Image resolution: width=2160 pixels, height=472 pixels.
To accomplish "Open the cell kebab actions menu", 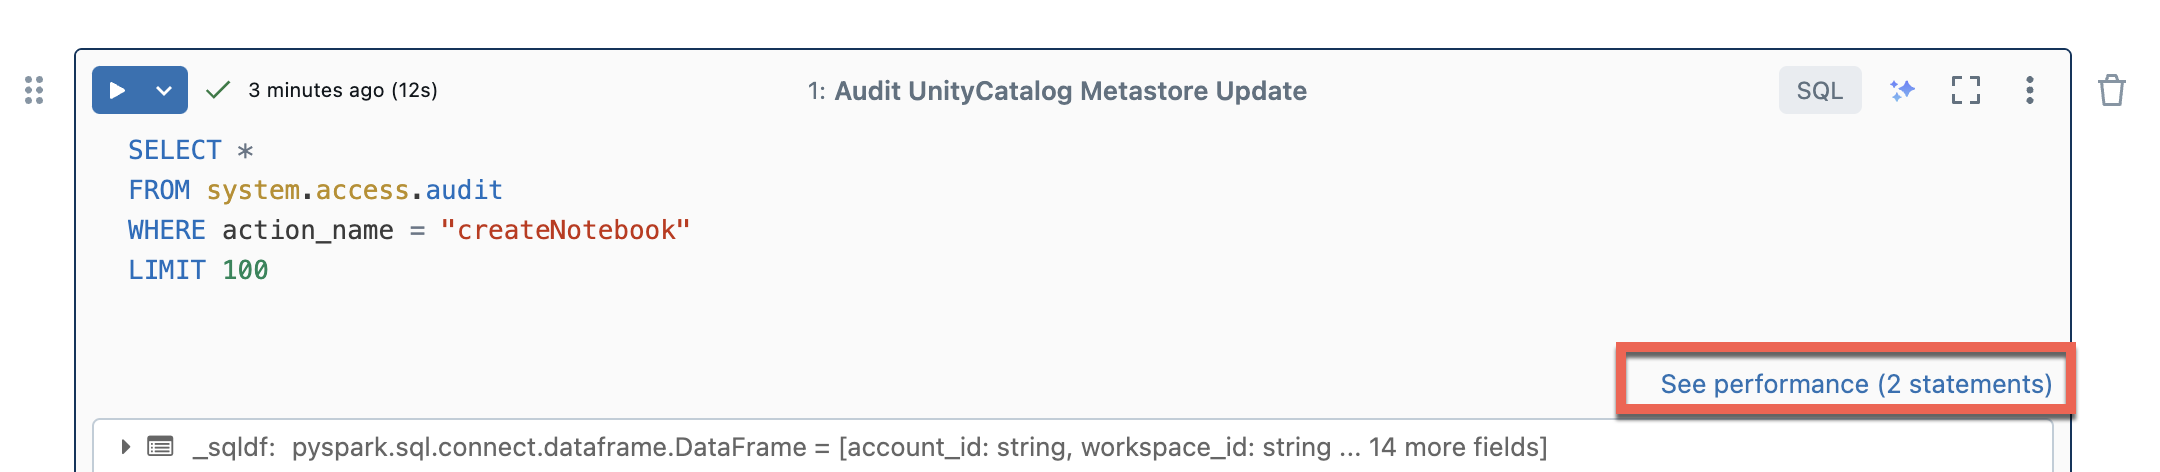I will coord(2029,90).
